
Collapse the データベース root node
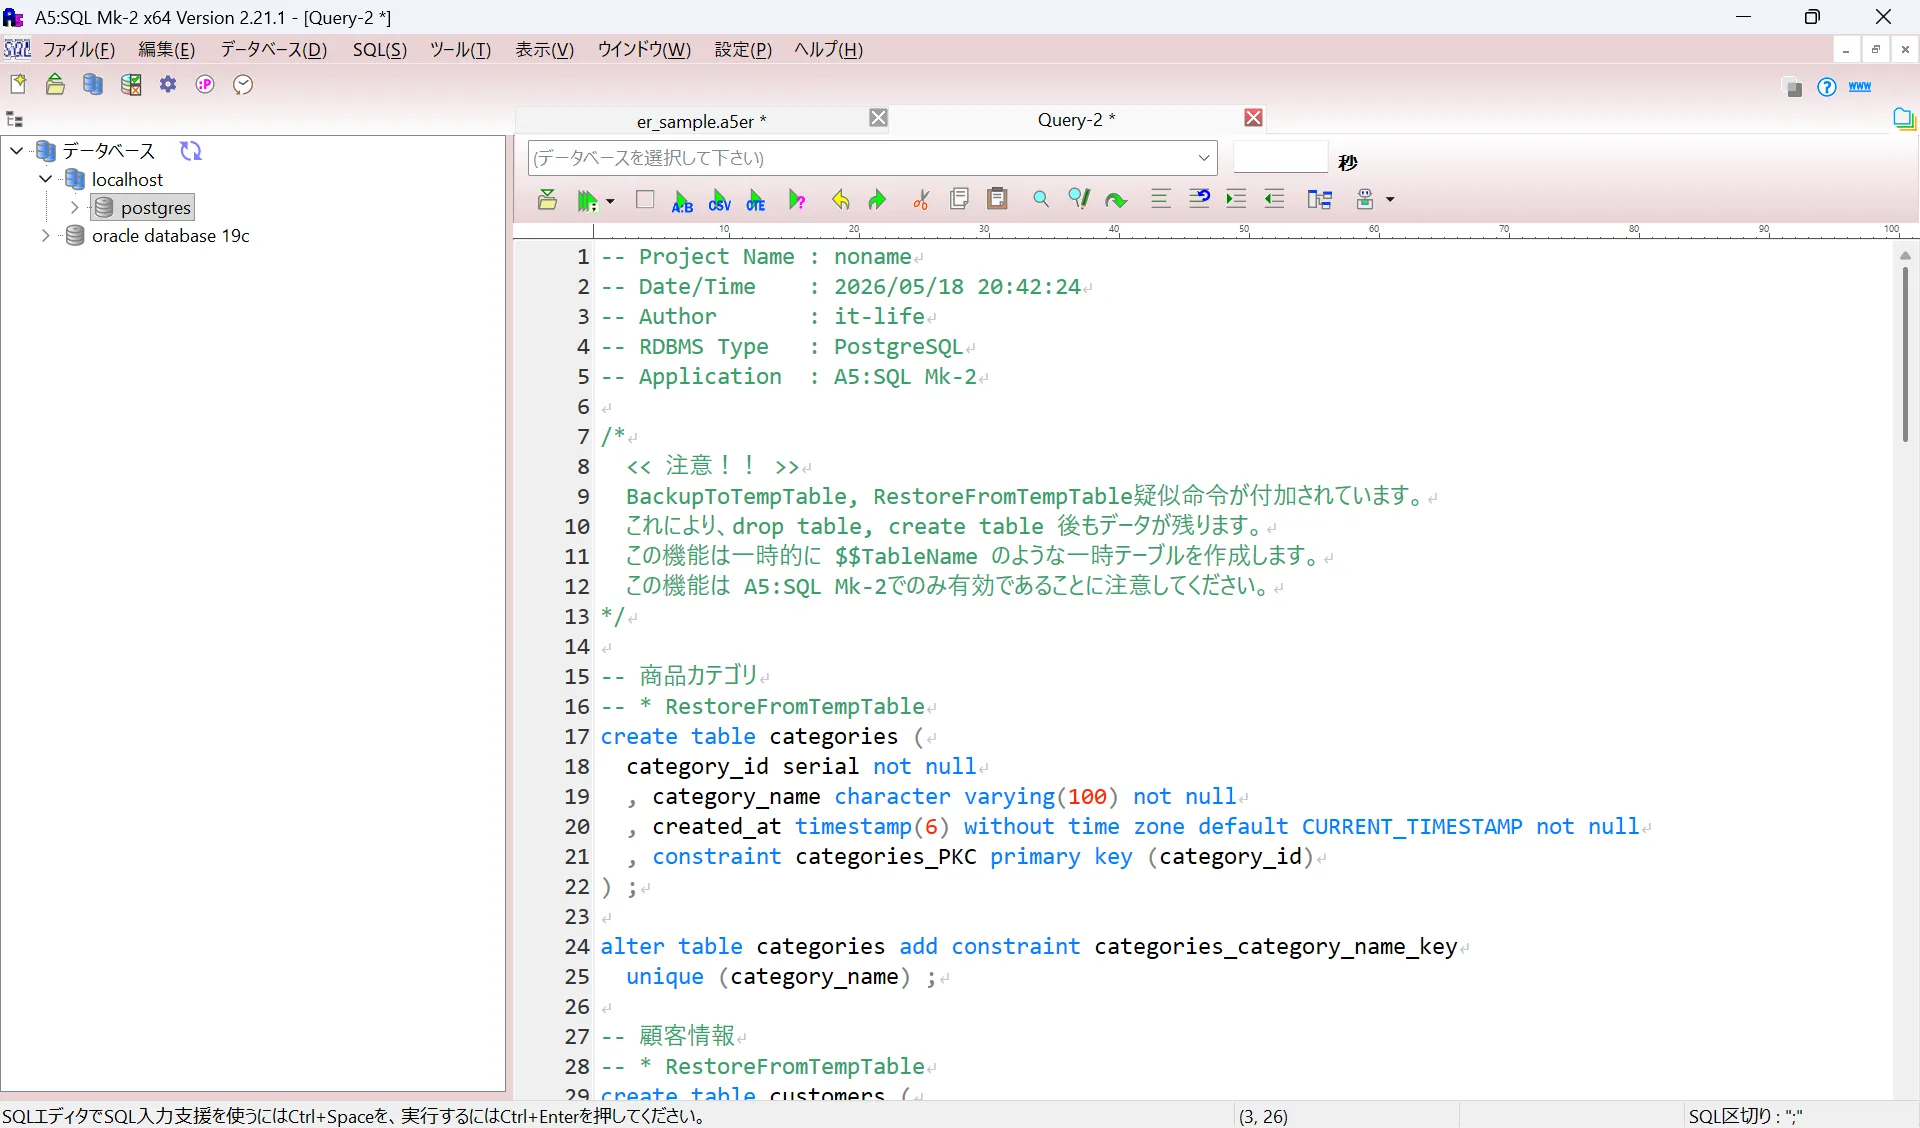(17, 151)
